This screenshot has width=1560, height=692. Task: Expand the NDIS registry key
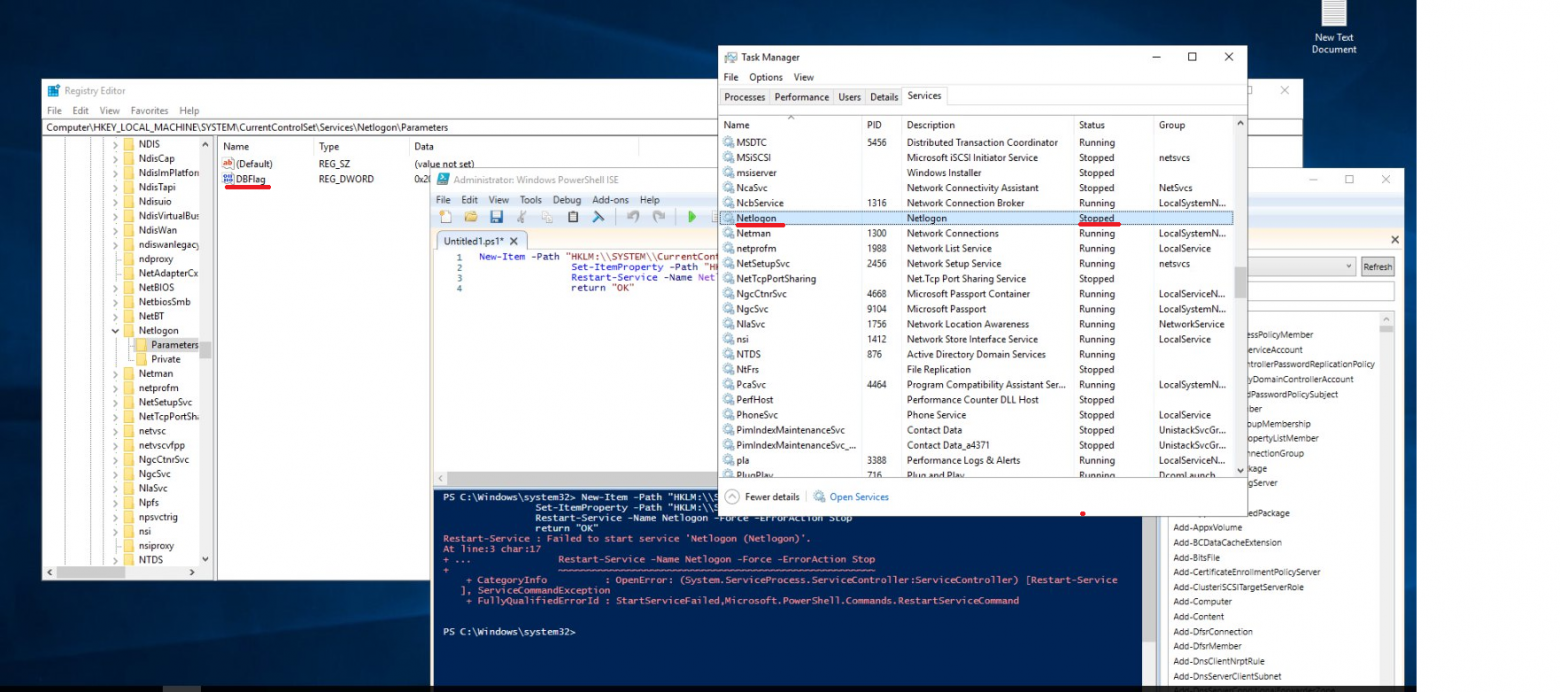tap(116, 144)
